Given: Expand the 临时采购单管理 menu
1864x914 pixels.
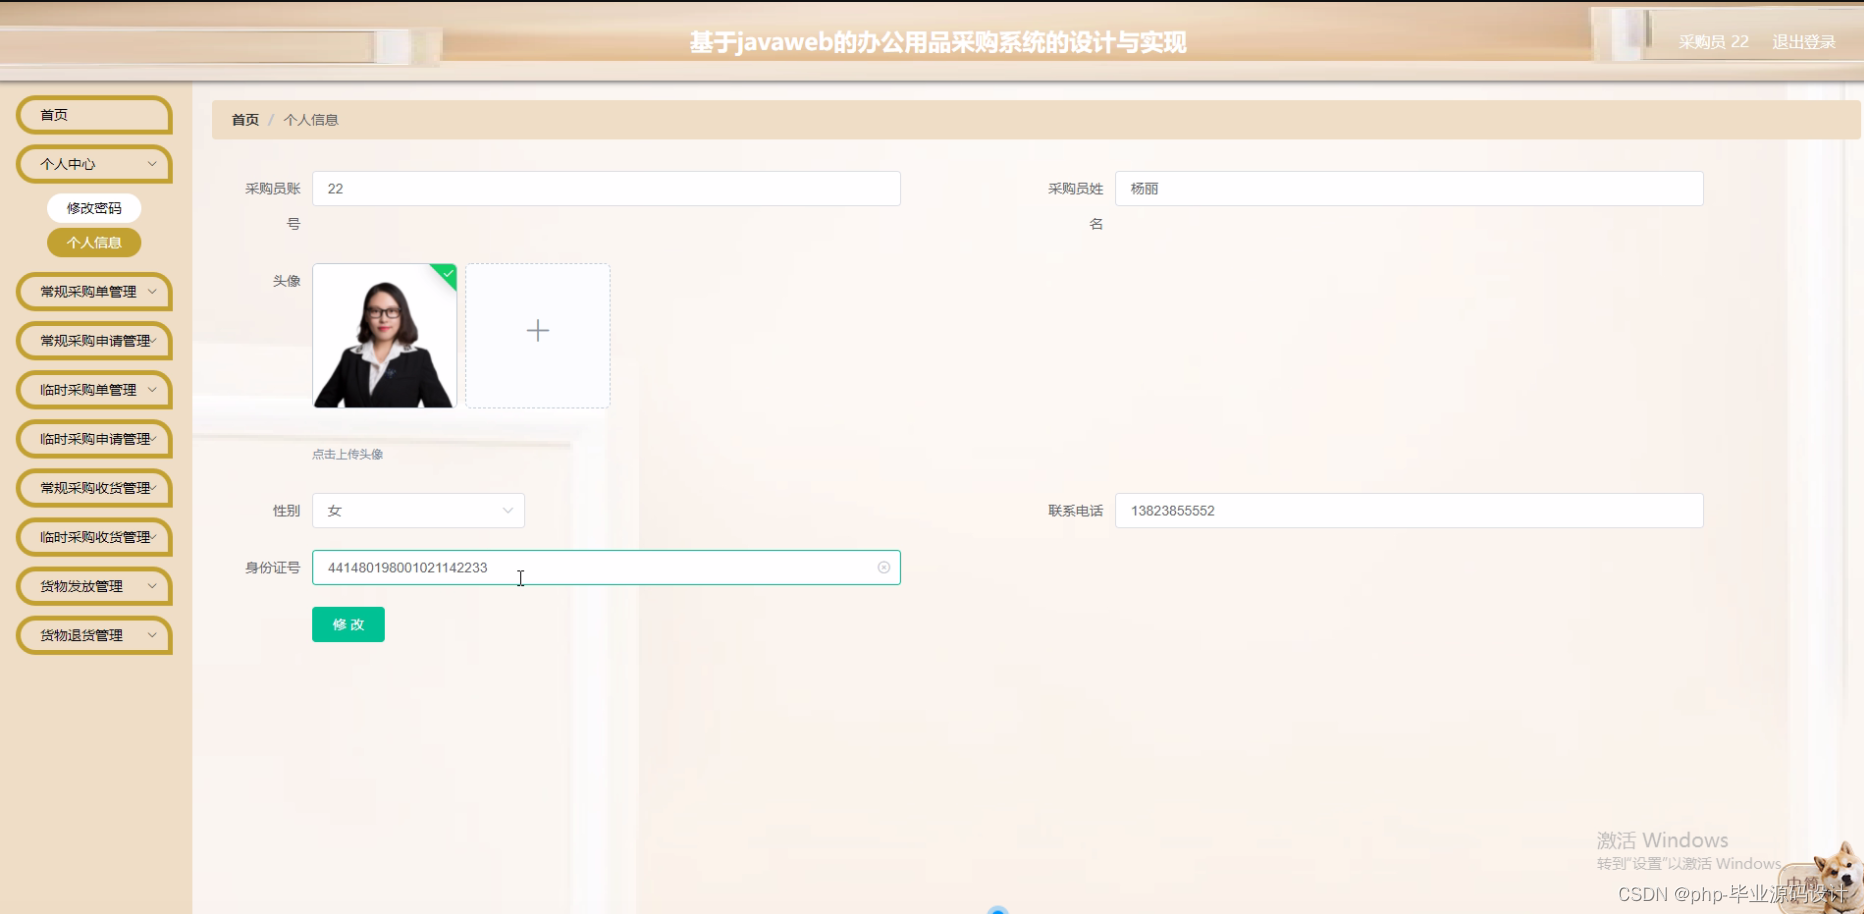Looking at the screenshot, I should coord(93,390).
